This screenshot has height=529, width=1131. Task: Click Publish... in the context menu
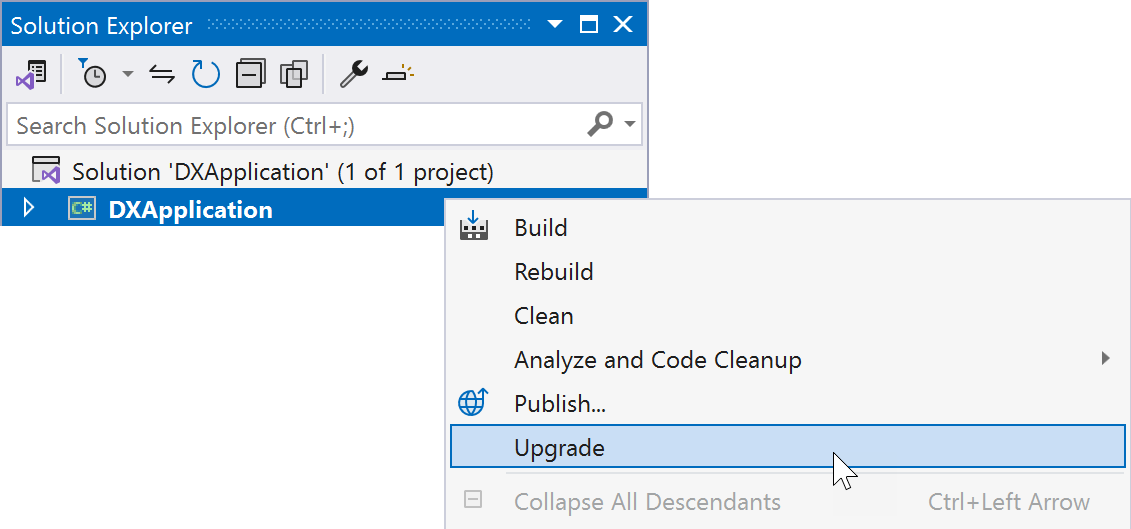560,404
